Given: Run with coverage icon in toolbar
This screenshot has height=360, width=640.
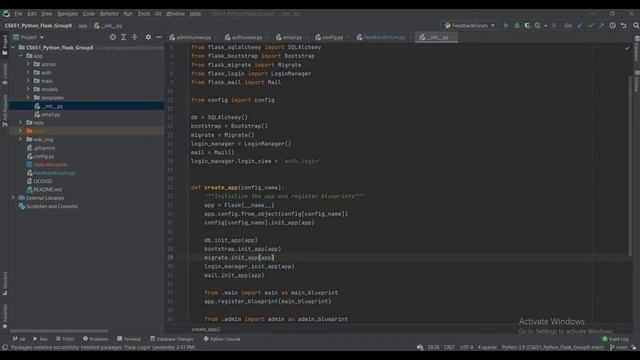Looking at the screenshot, I should tap(527, 25).
